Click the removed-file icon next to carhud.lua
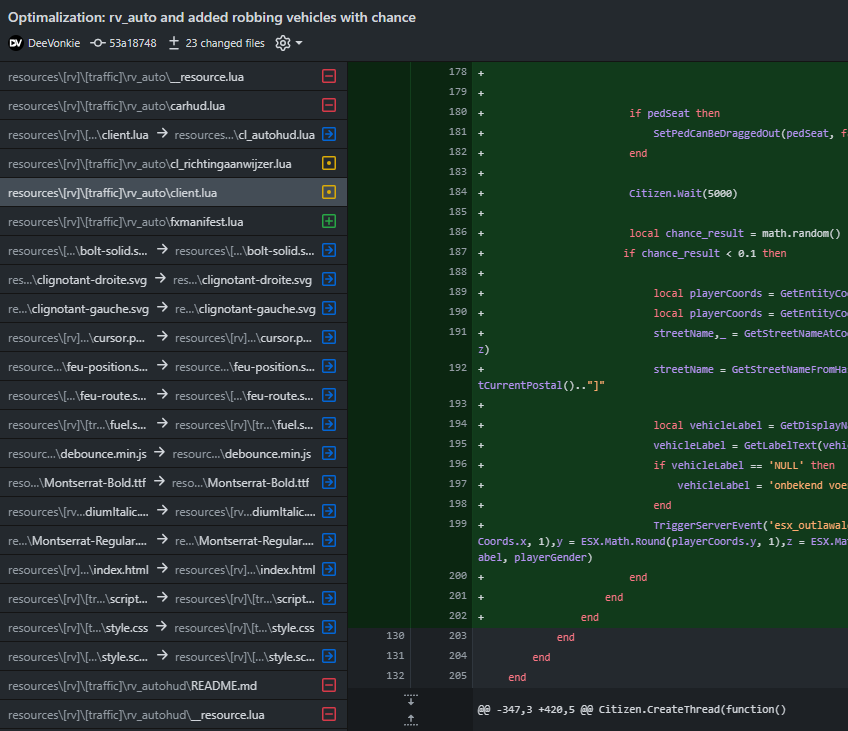This screenshot has height=731, width=848. (328, 105)
